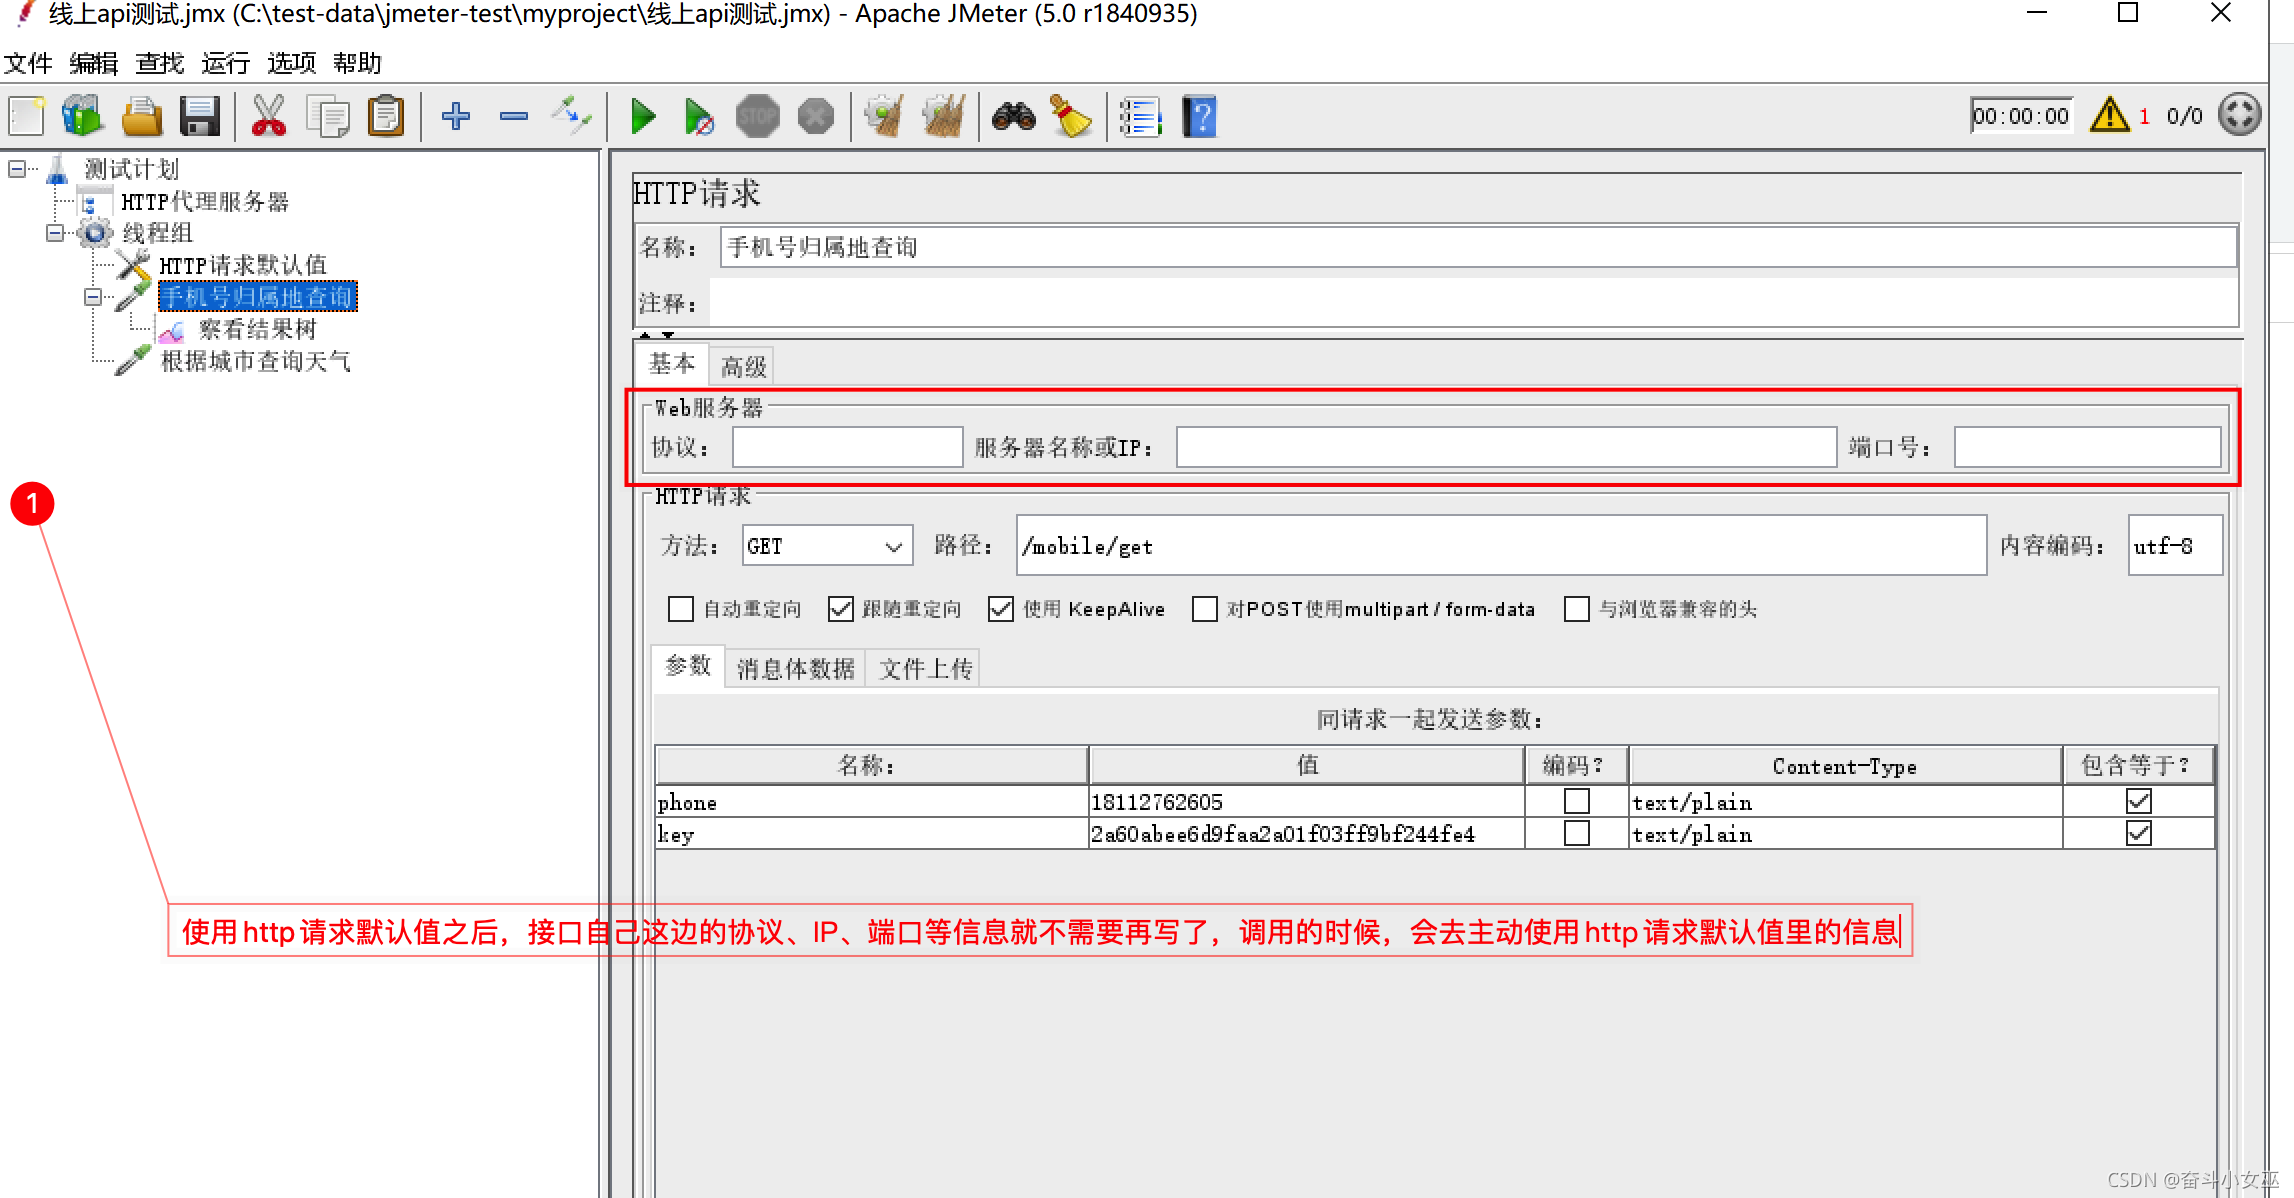
Task: Open the 文件 menu
Action: [x=28, y=63]
